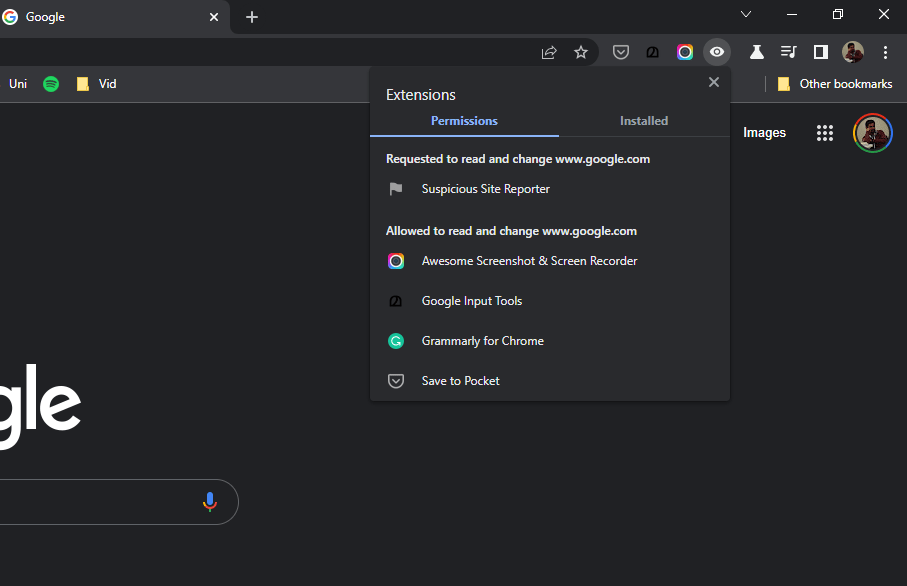The width and height of the screenshot is (907, 586).
Task: Open the media controls toolbar icon
Action: [x=788, y=53]
